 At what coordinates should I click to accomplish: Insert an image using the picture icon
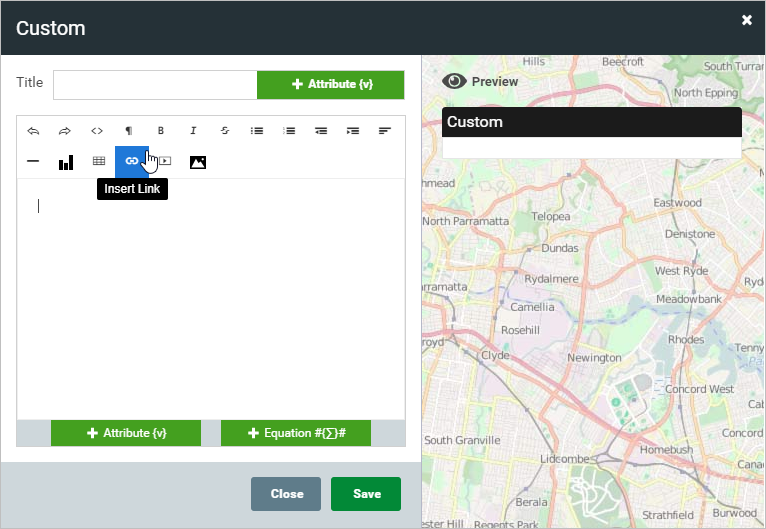tap(198, 162)
